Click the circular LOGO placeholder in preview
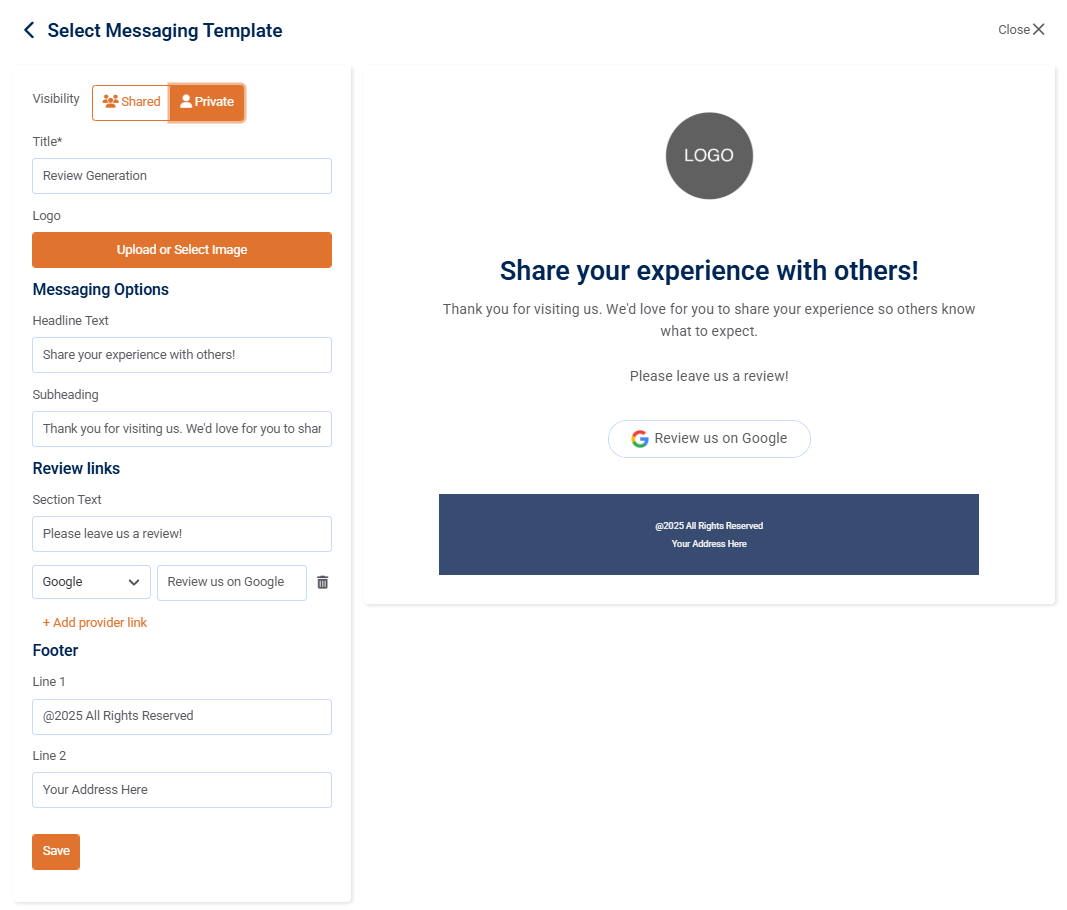This screenshot has width=1067, height=910. point(709,156)
